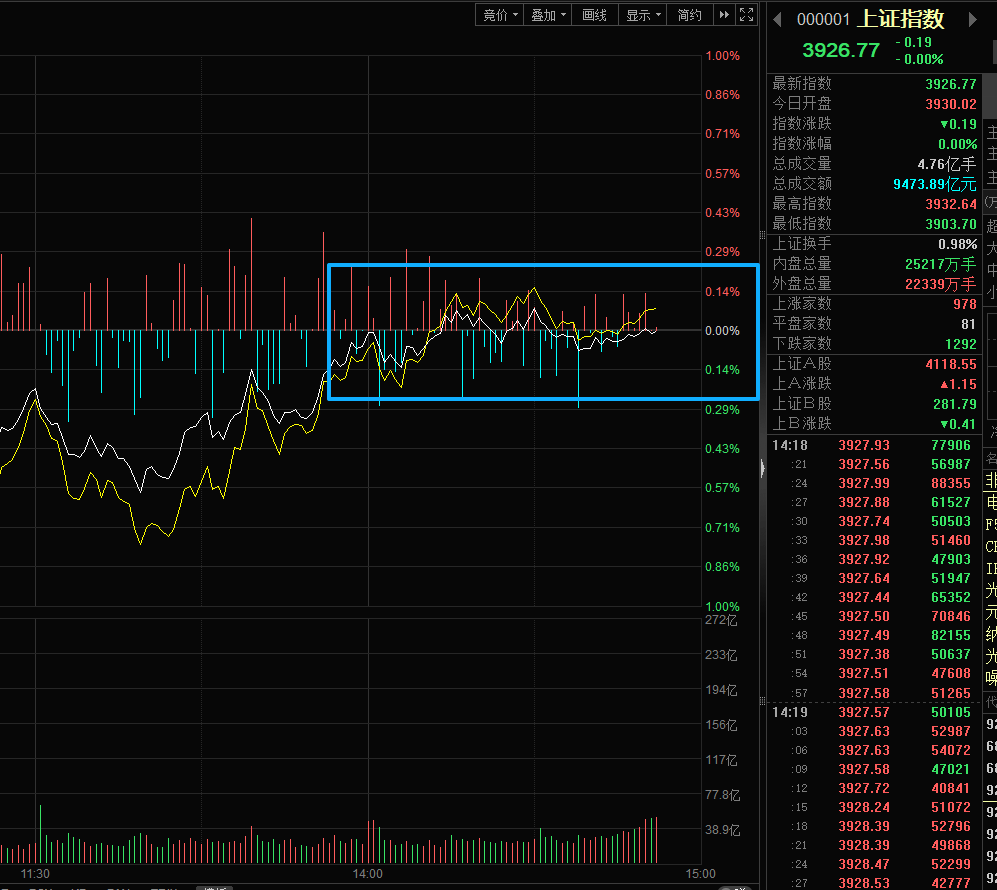Screen dimensions: 997x890
Task: Click the 画线 drawing button
Action: pos(595,15)
